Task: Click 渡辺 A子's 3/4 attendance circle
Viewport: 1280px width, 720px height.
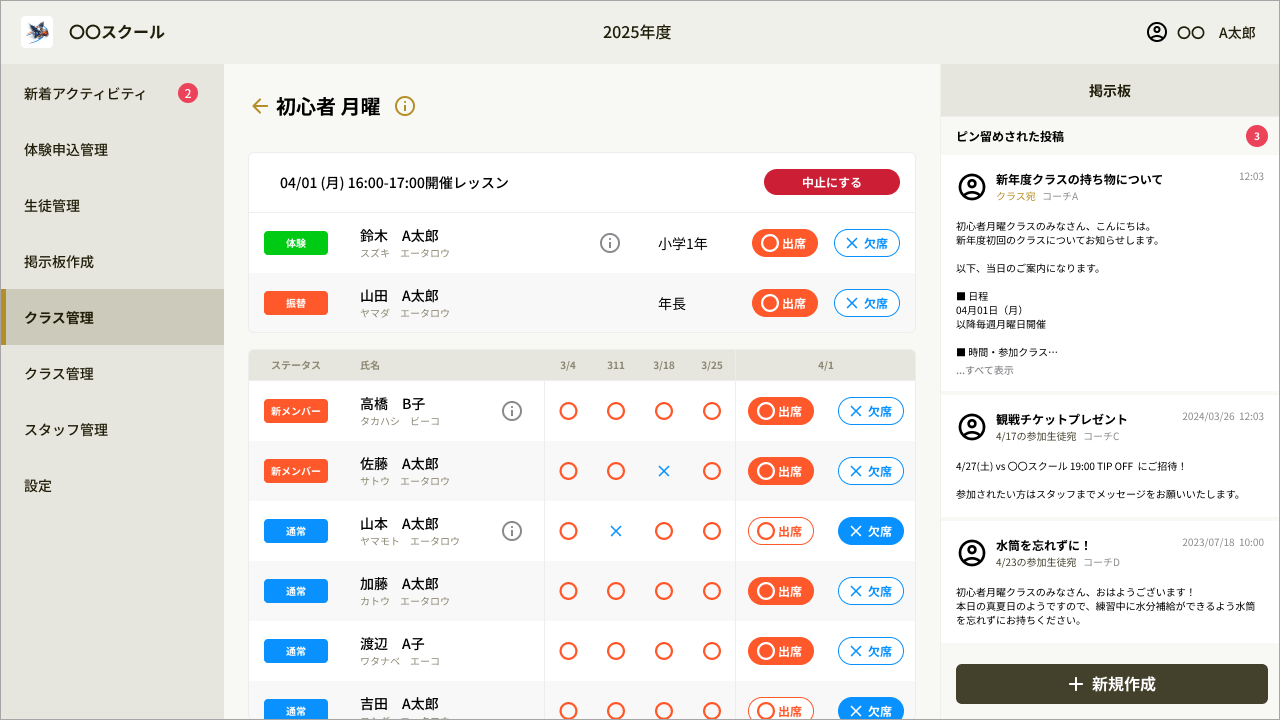Action: pos(568,651)
